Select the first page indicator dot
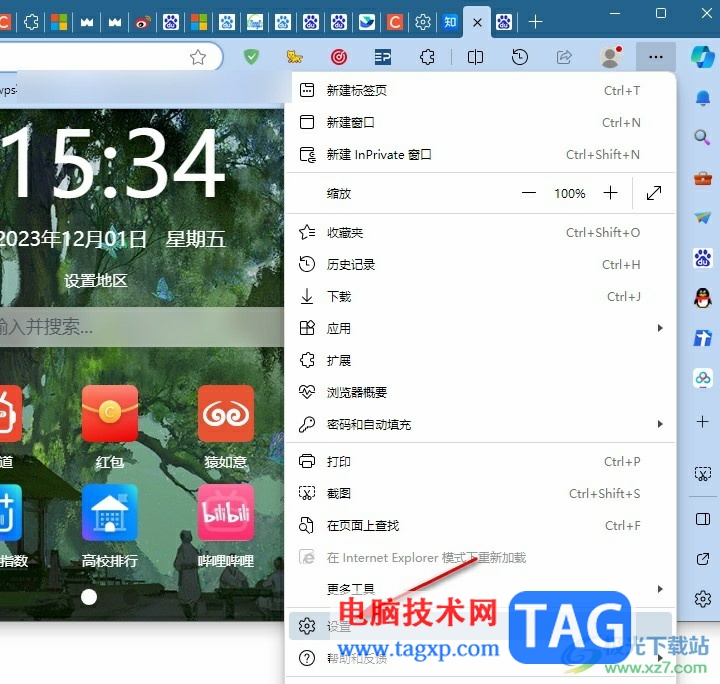The width and height of the screenshot is (720, 684). point(89,597)
